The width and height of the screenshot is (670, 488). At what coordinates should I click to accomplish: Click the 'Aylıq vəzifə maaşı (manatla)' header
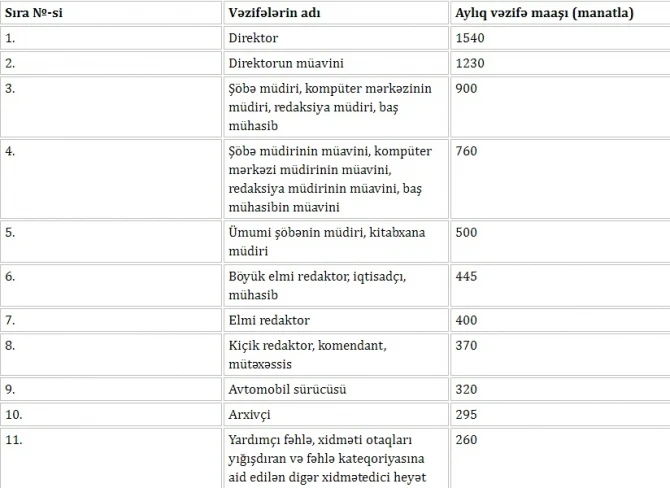click(544, 13)
